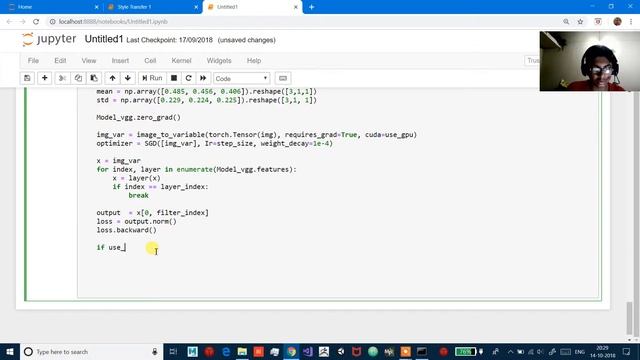The image size is (640, 360).
Task: Click the Chrome icon on the taskbar
Action: [291, 351]
